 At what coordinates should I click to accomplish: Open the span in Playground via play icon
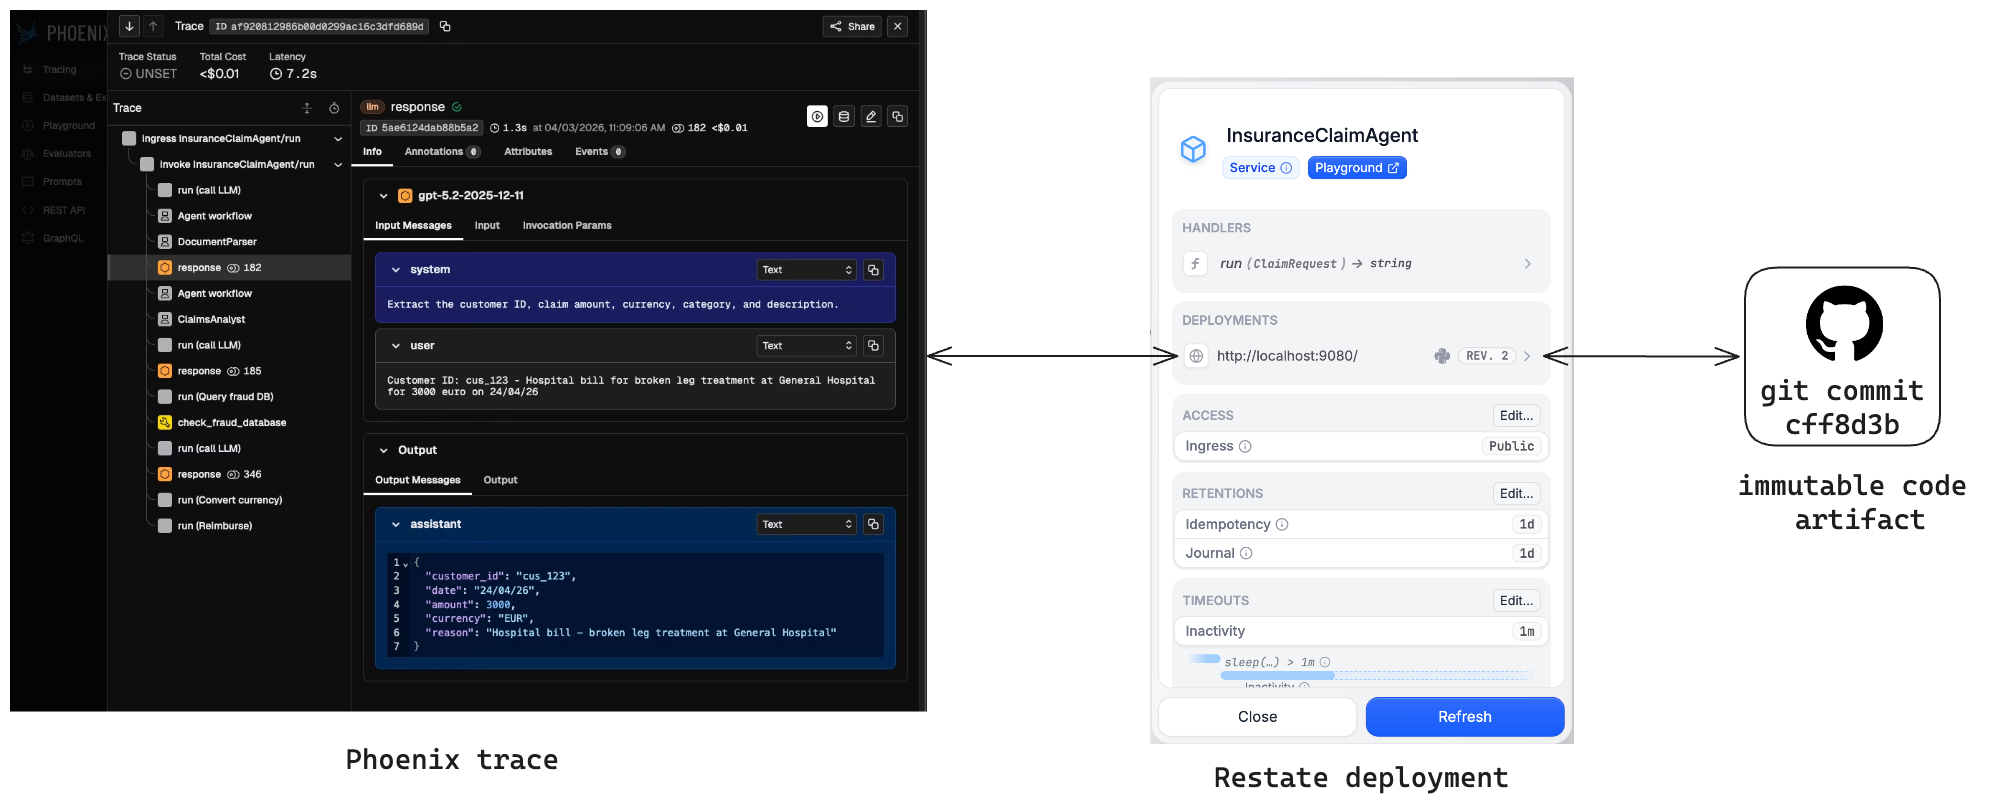(817, 117)
